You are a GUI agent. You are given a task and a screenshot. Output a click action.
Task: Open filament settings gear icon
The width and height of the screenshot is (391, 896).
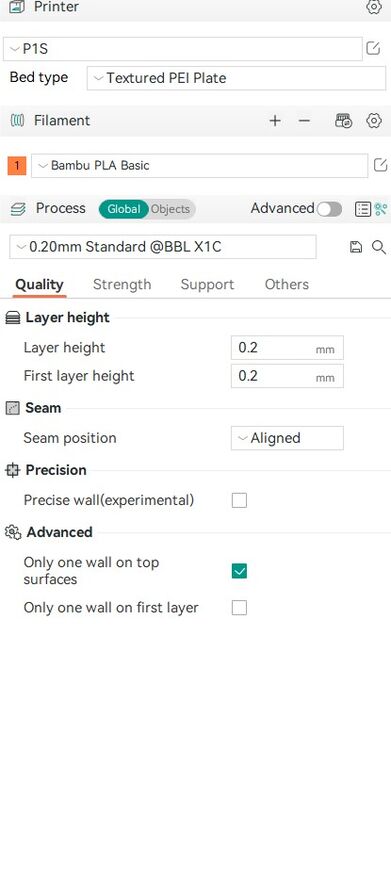click(373, 121)
